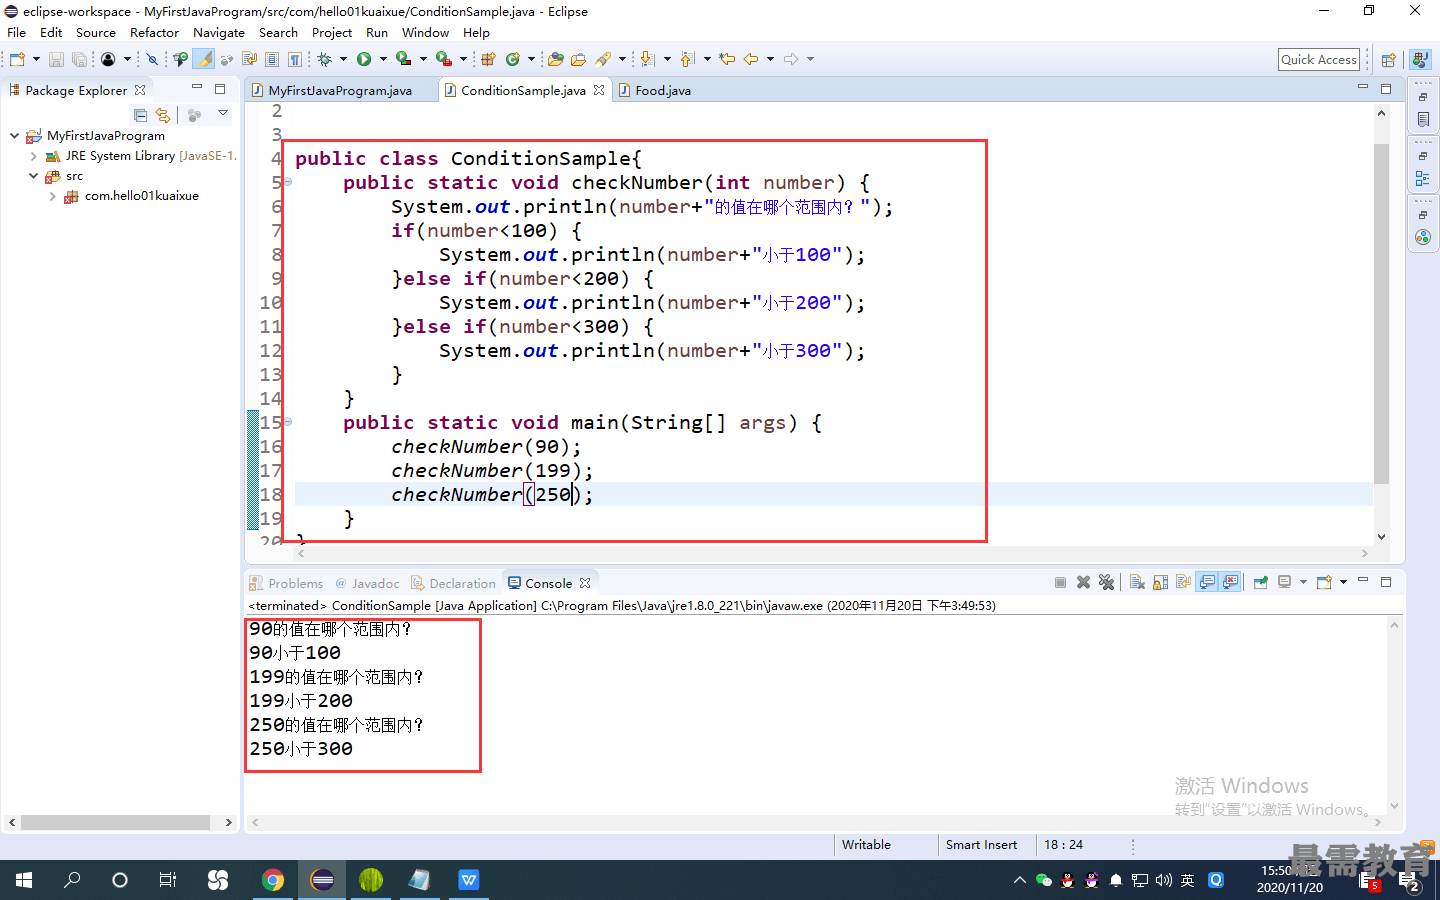Viewport: 1440px width, 900px height.
Task: Open the Open Console dropdown arrow
Action: (1343, 582)
